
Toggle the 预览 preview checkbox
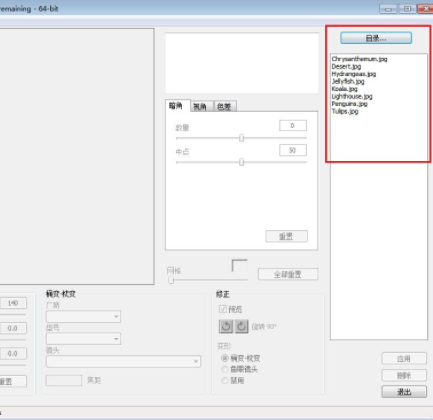[x=223, y=309]
